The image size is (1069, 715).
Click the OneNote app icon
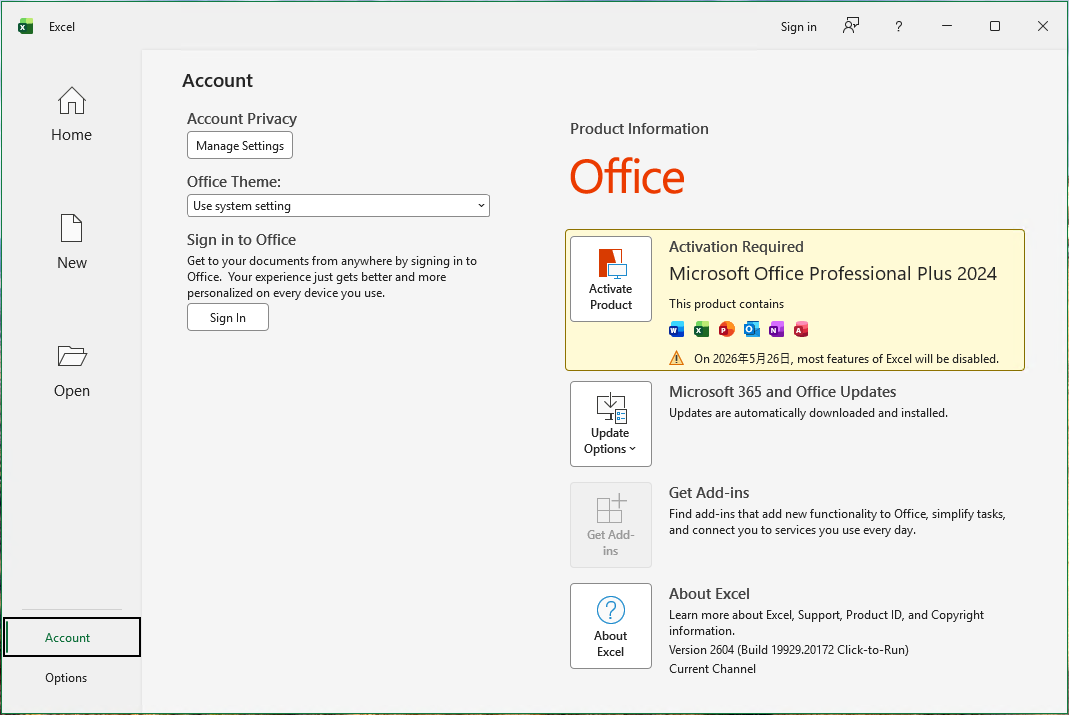(776, 330)
